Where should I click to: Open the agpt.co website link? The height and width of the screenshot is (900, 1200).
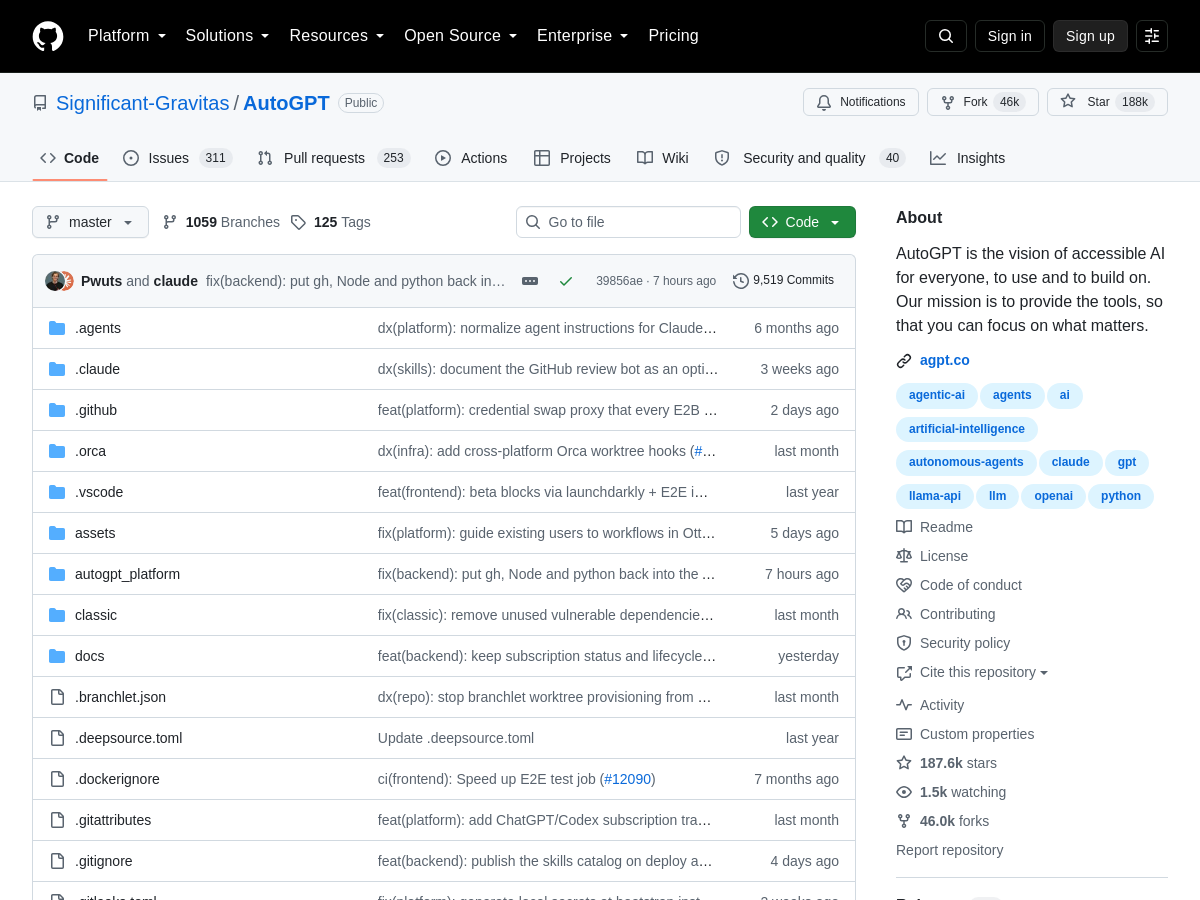pyautogui.click(x=945, y=360)
